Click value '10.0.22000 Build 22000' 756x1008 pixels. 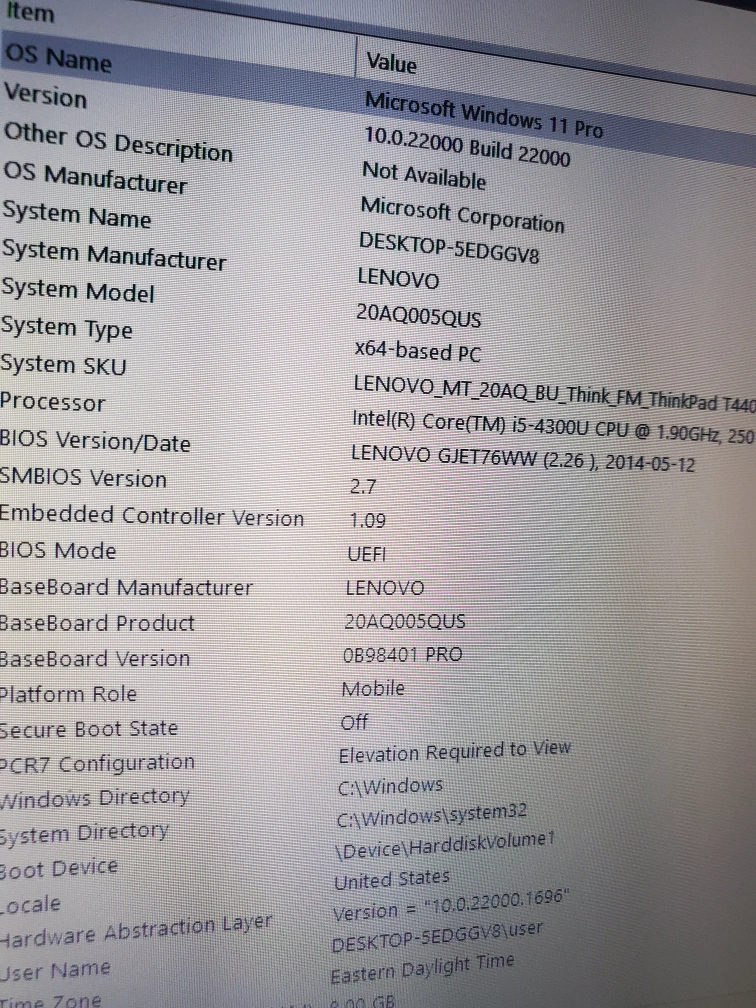point(467,146)
